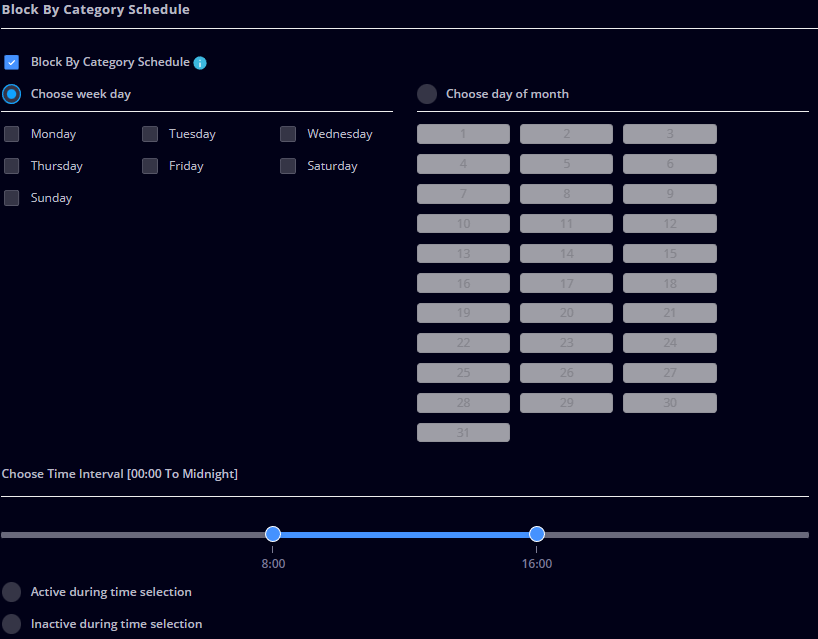
Task: Select the Choose week day radio button
Action: click(x=11, y=94)
